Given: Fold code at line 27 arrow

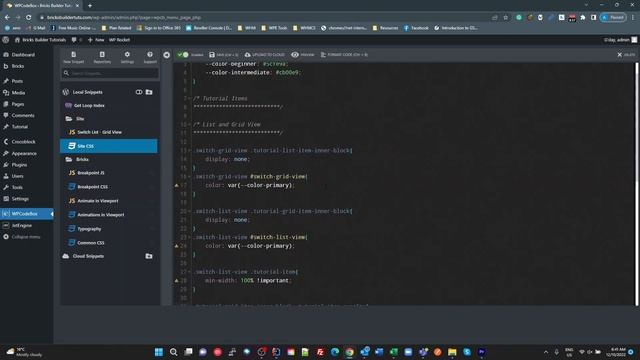Looking at the screenshot, I should click(x=189, y=272).
